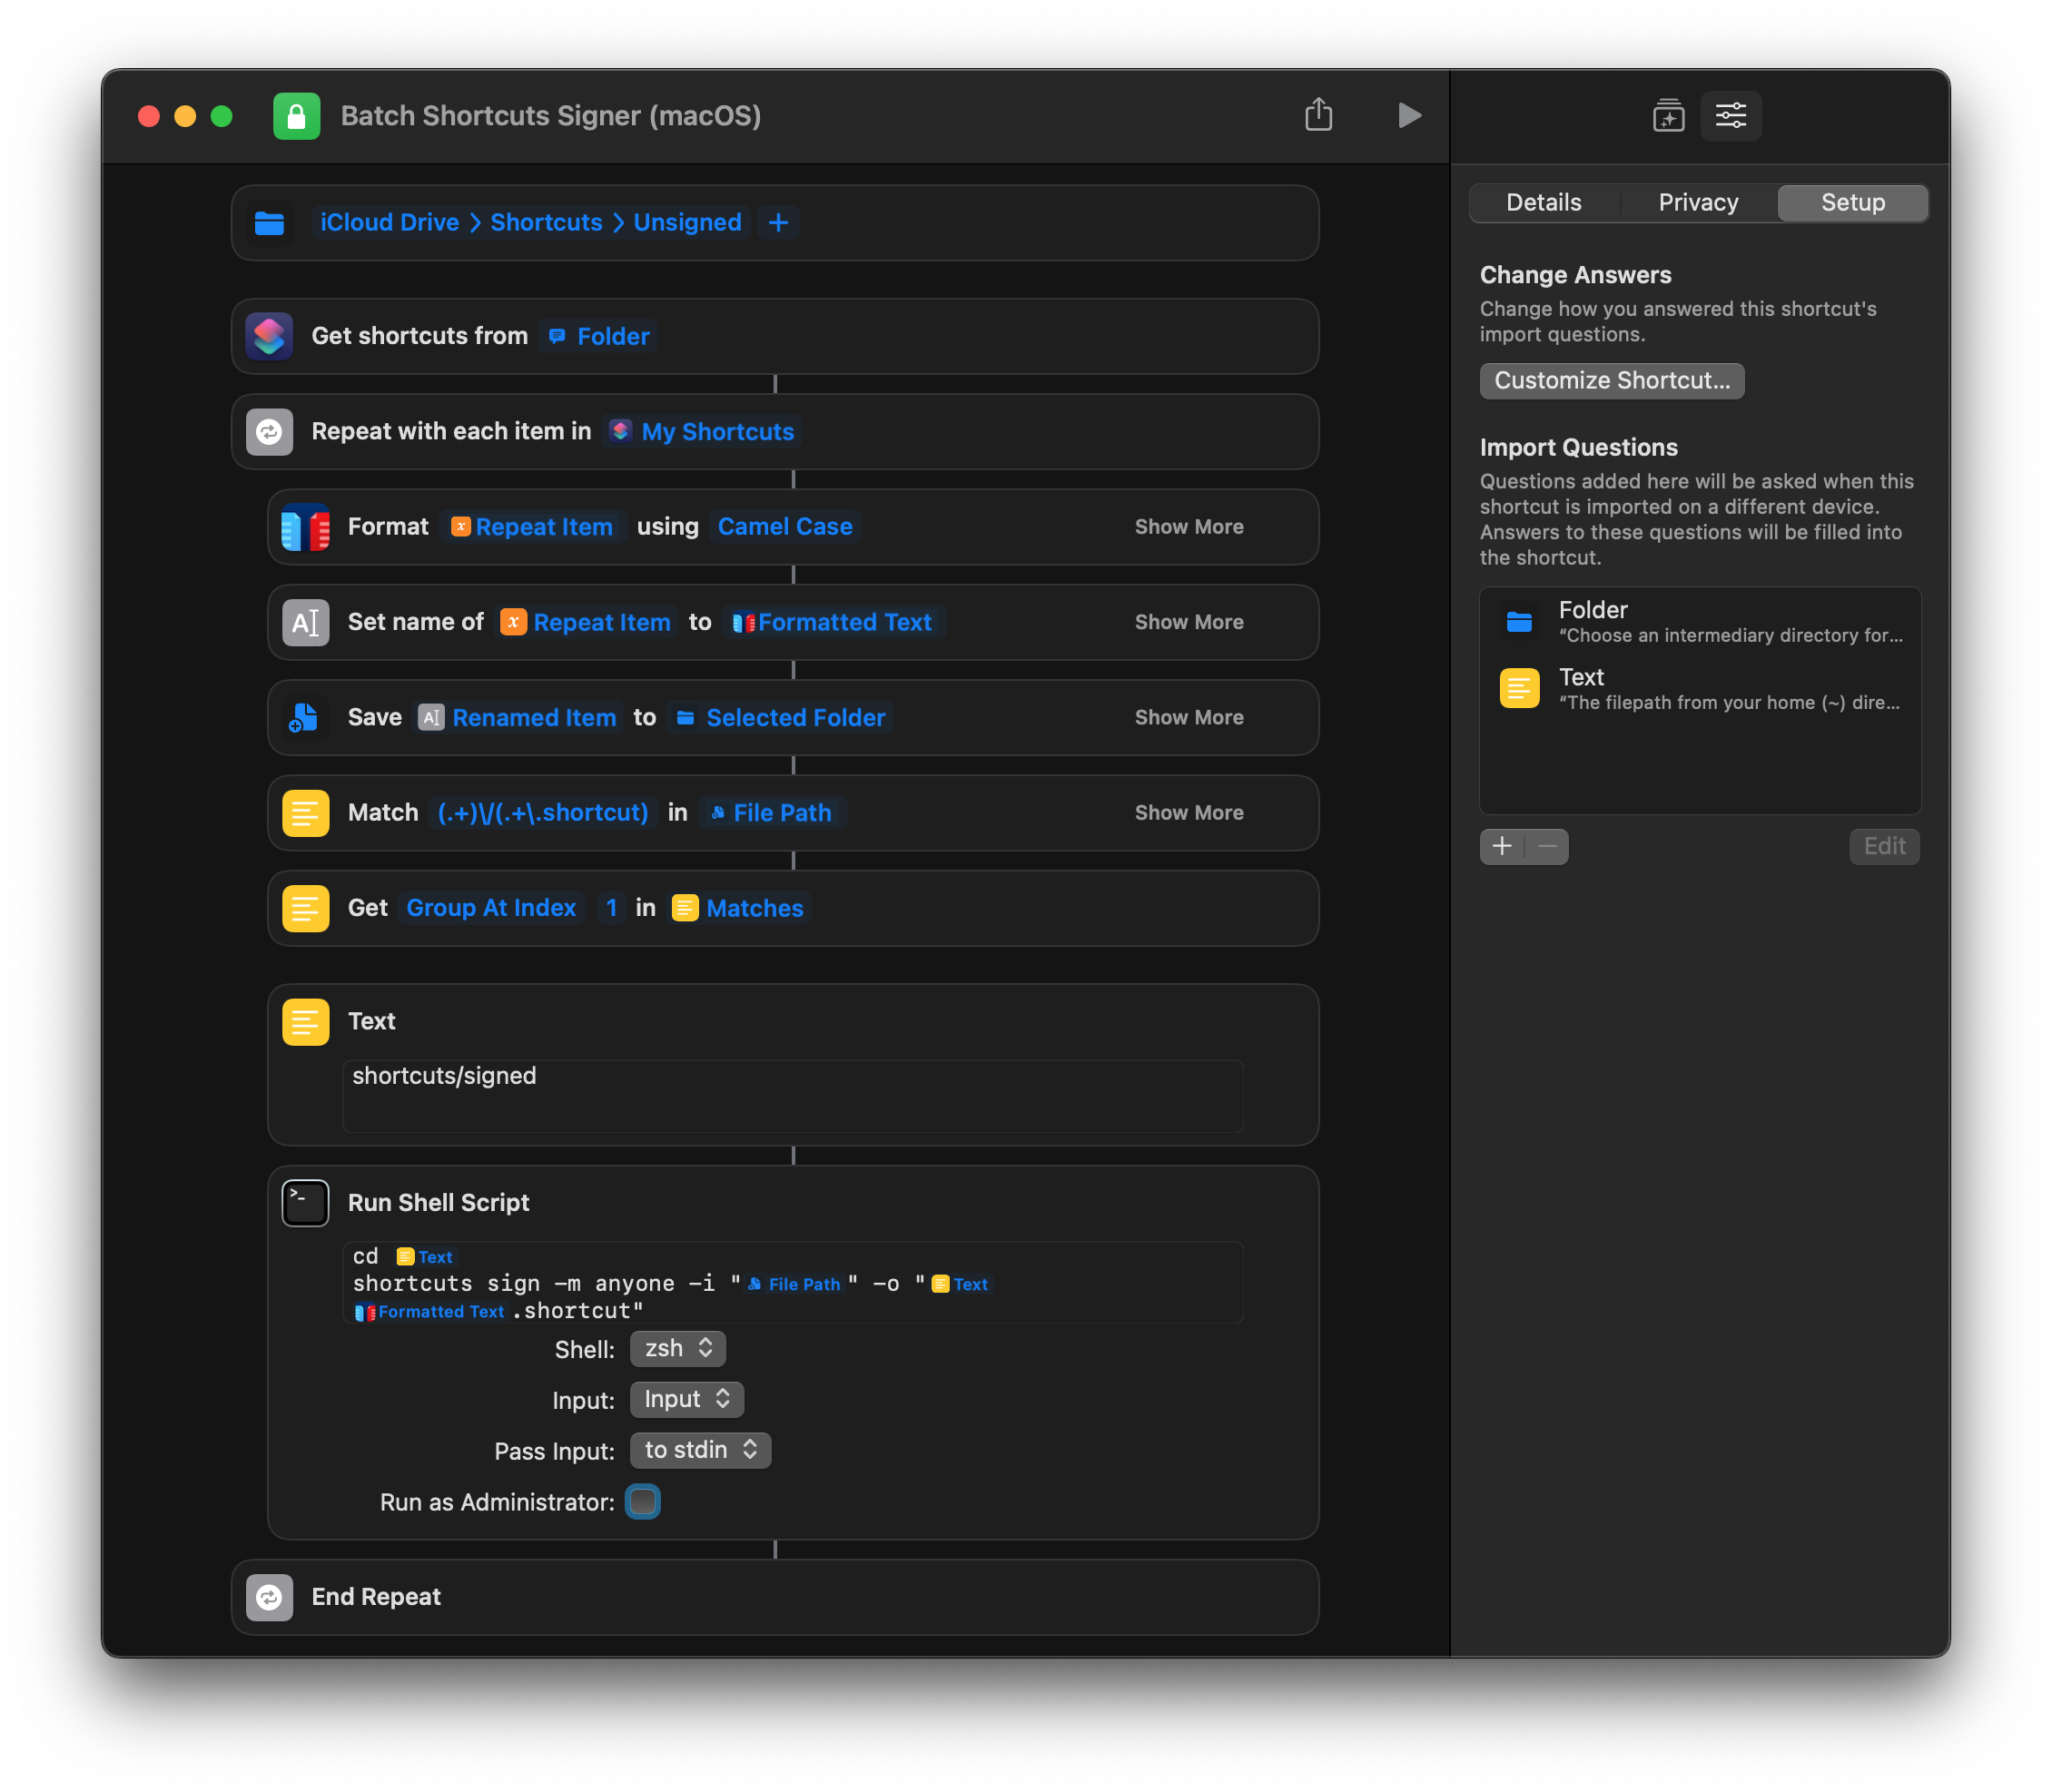Image resolution: width=2052 pixels, height=1792 pixels.
Task: Click the Shortcuts path token
Action: [x=546, y=222]
